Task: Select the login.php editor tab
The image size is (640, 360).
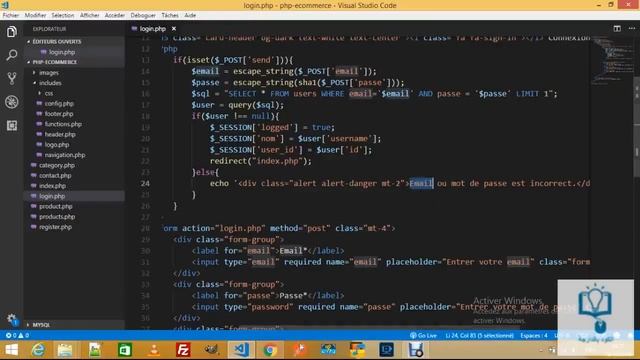Action: click(152, 29)
